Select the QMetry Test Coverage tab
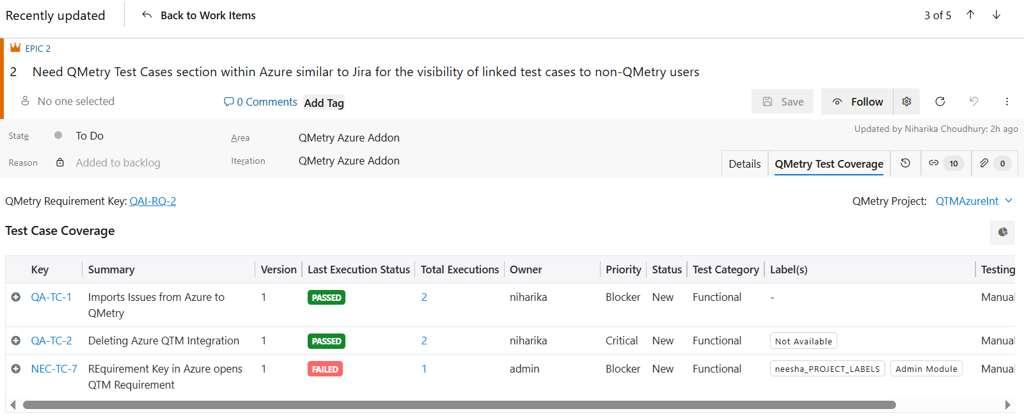1024x418 pixels. pyautogui.click(x=829, y=164)
